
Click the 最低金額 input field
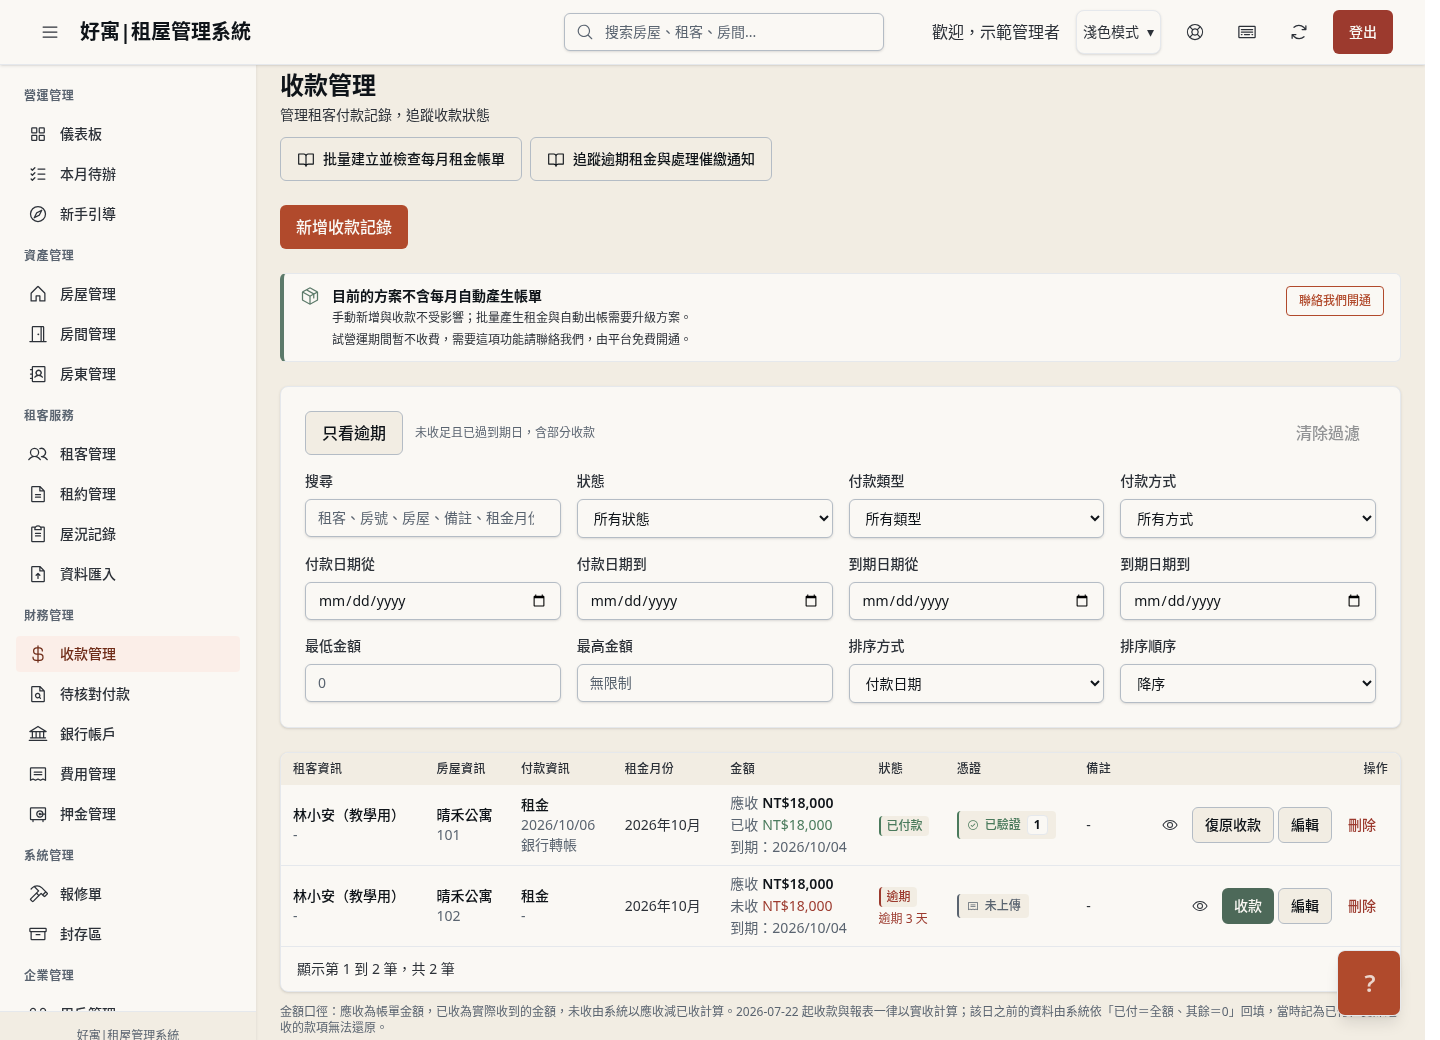(433, 683)
